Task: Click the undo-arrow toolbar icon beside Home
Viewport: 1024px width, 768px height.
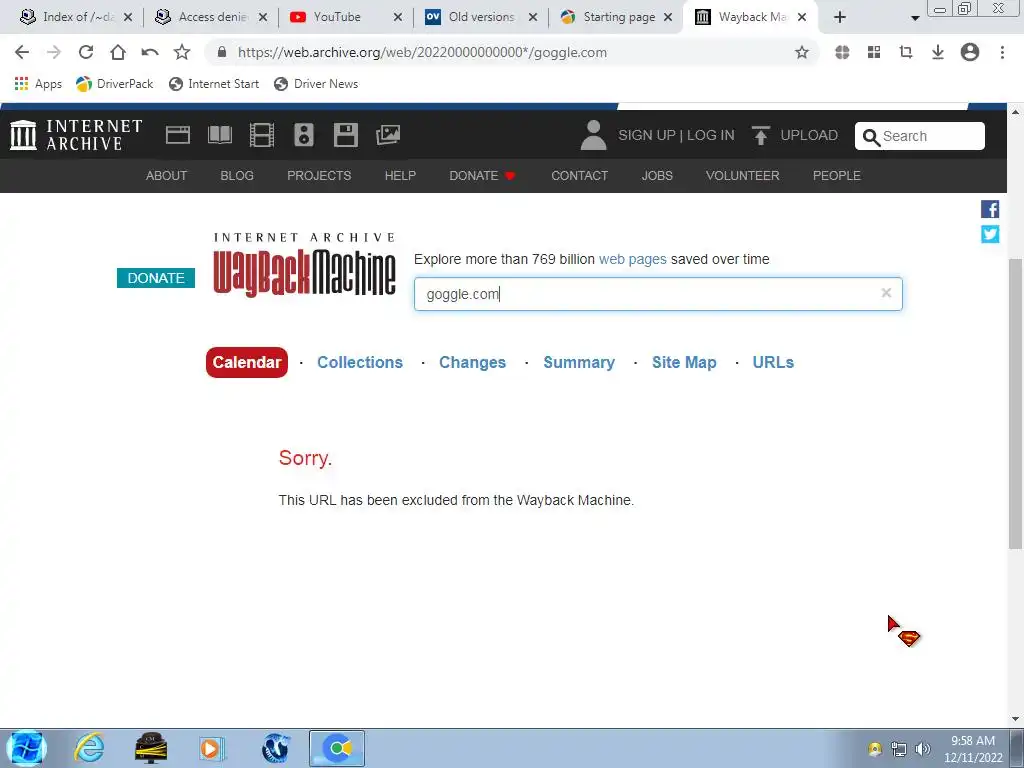Action: click(150, 52)
